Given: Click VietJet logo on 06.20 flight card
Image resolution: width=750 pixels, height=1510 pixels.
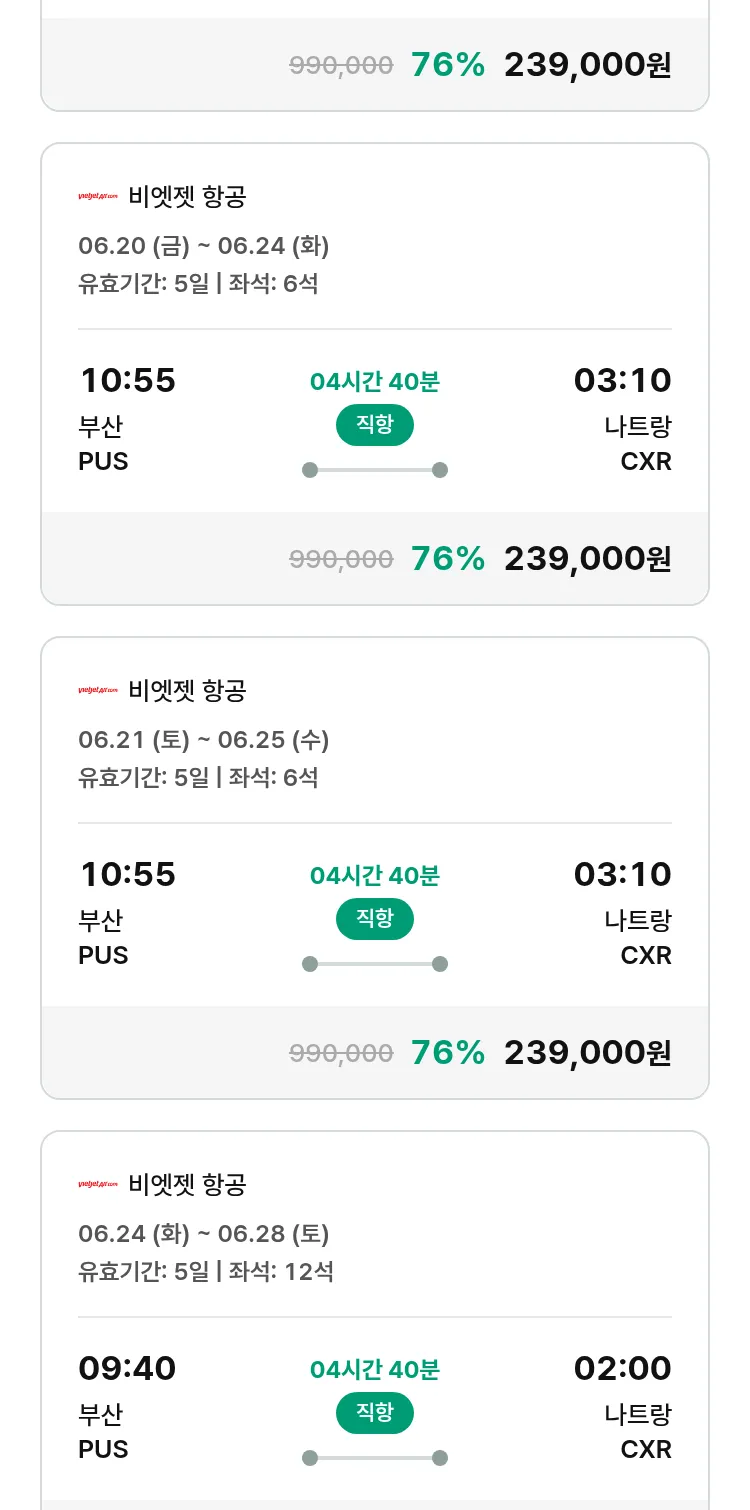Looking at the screenshot, I should point(98,197).
